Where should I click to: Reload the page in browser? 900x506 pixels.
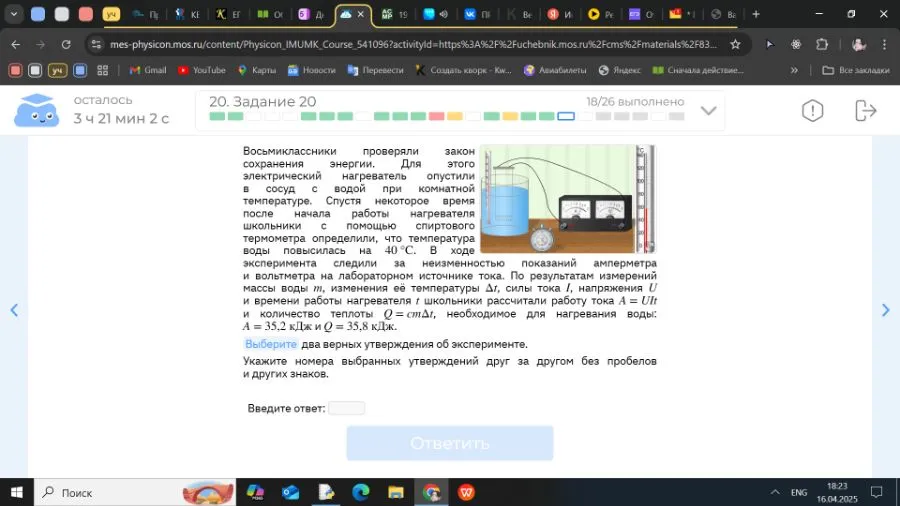pos(66,45)
